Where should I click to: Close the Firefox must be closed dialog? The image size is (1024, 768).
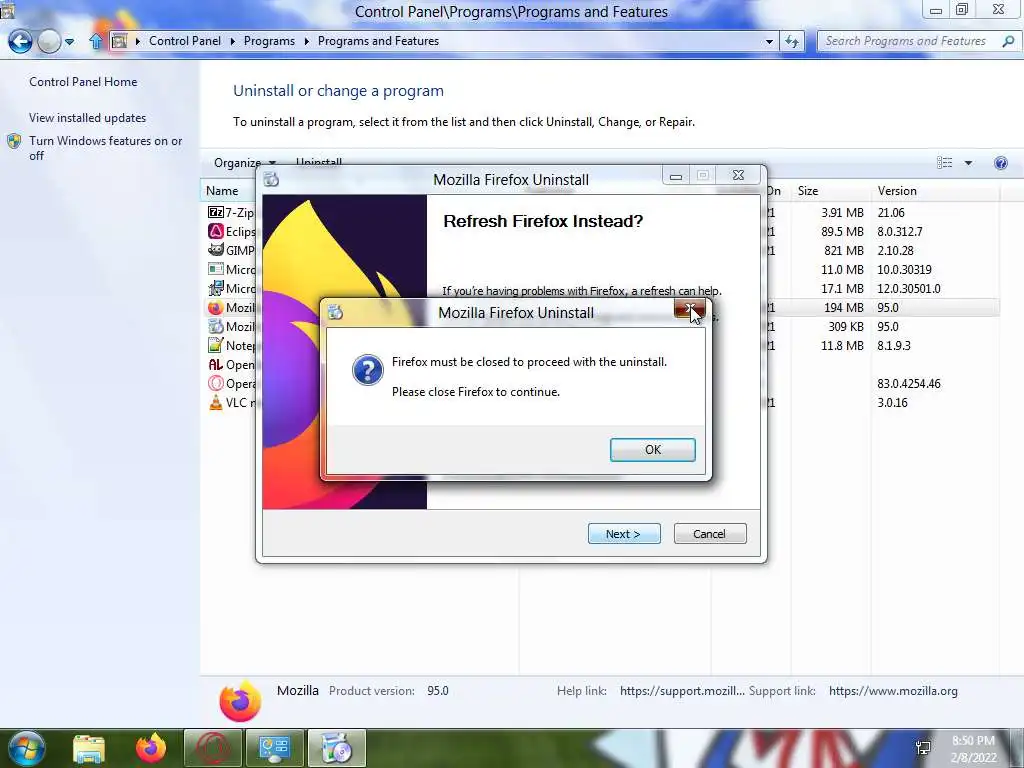tap(690, 310)
